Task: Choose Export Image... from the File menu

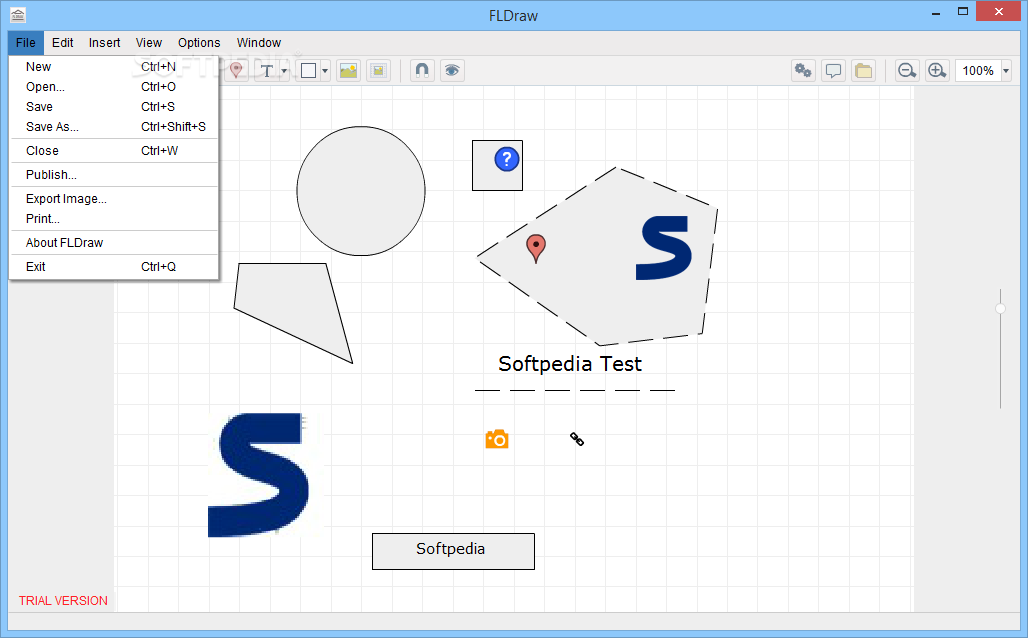Action: coord(114,199)
